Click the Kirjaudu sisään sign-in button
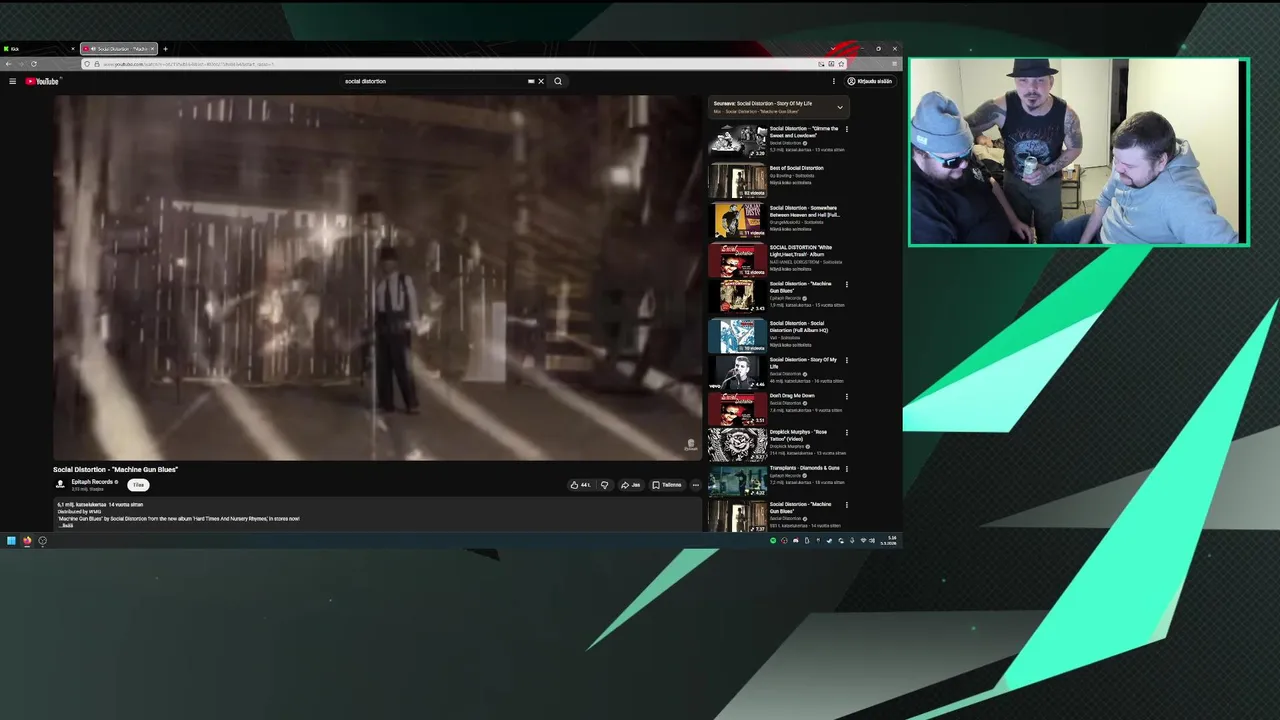This screenshot has width=1280, height=720. tap(870, 81)
